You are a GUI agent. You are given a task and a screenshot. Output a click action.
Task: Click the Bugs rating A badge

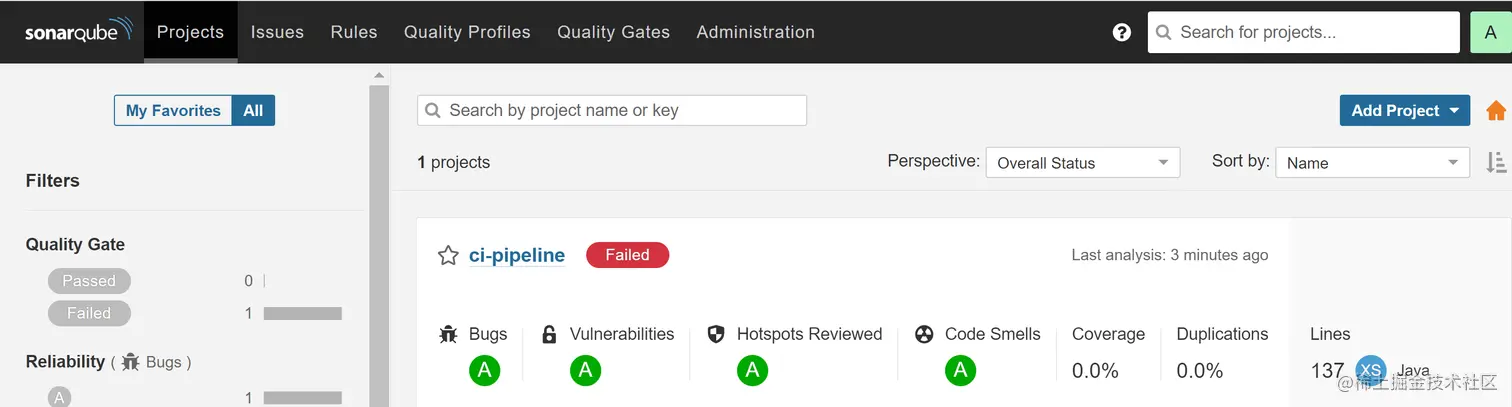(484, 371)
